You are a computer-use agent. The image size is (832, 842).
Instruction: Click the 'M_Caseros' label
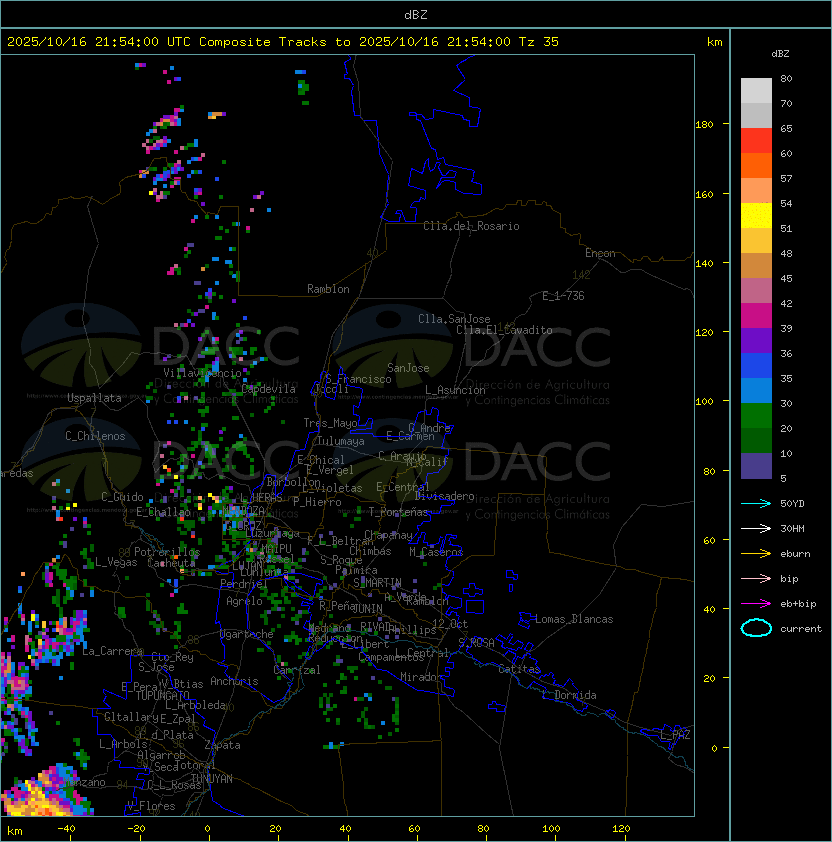click(x=436, y=551)
